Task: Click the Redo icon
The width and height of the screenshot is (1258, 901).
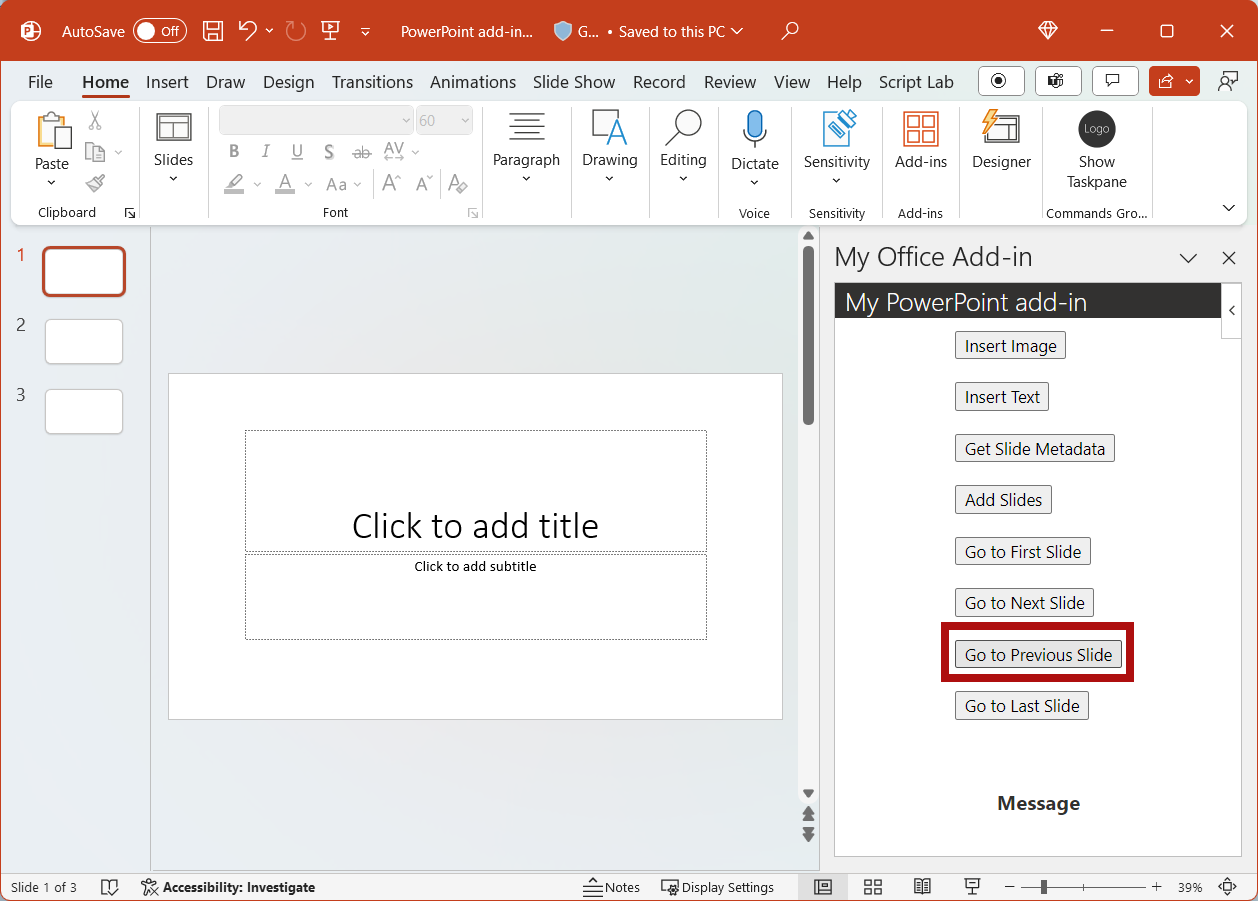Action: 295,31
